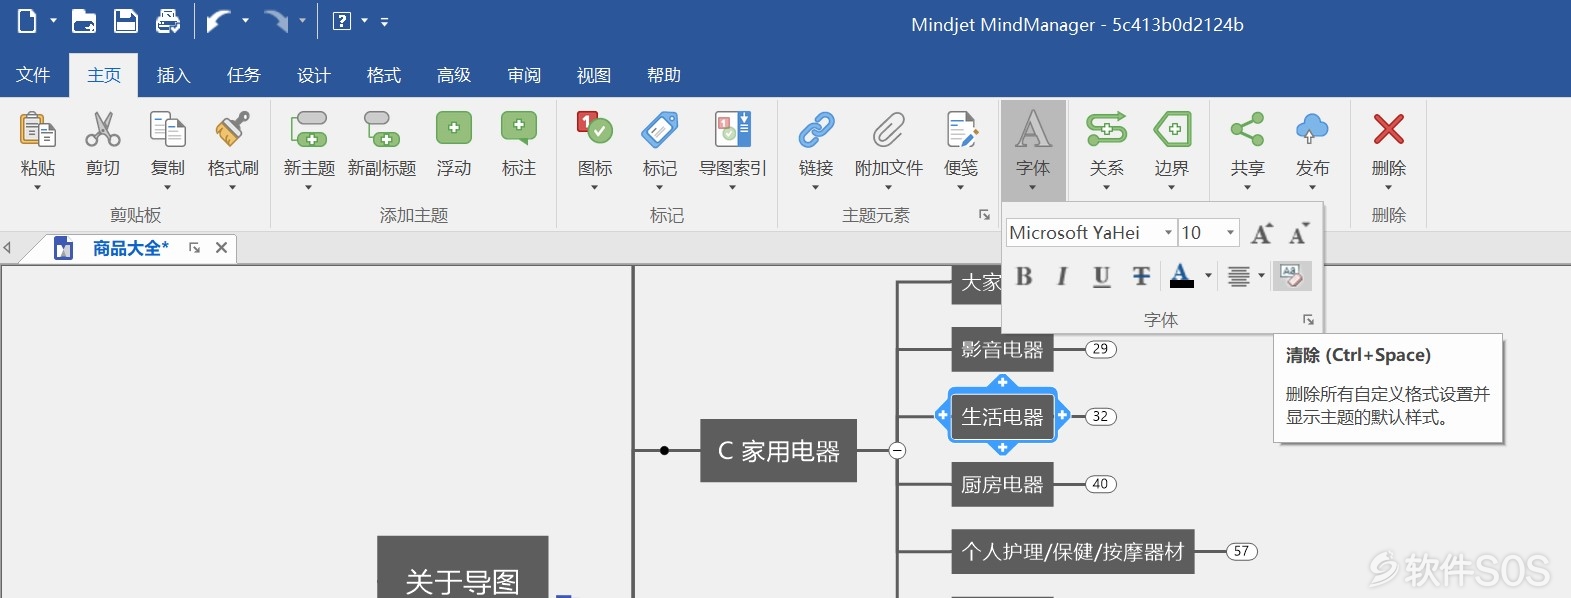Open the 发布 publish options
This screenshot has width=1571, height=598.
(1312, 148)
